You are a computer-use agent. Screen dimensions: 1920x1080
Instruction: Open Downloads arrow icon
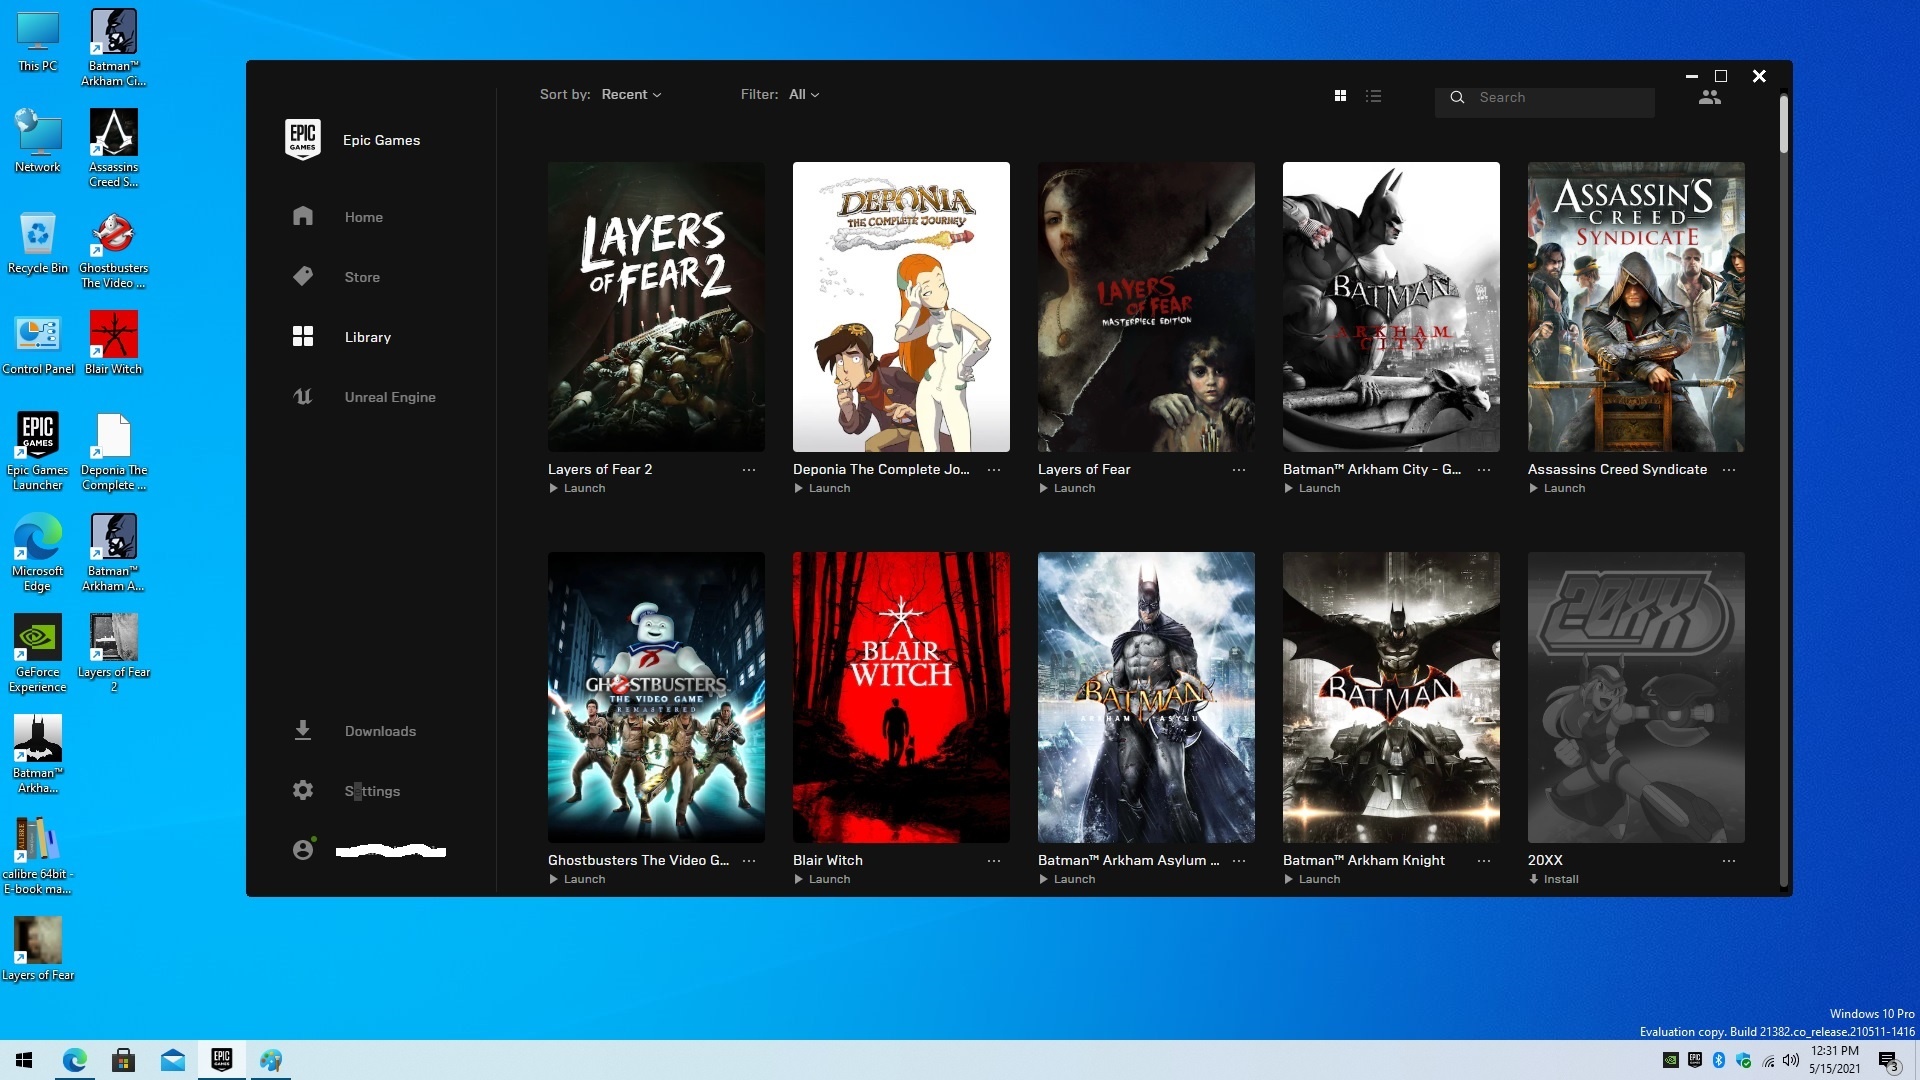[303, 731]
